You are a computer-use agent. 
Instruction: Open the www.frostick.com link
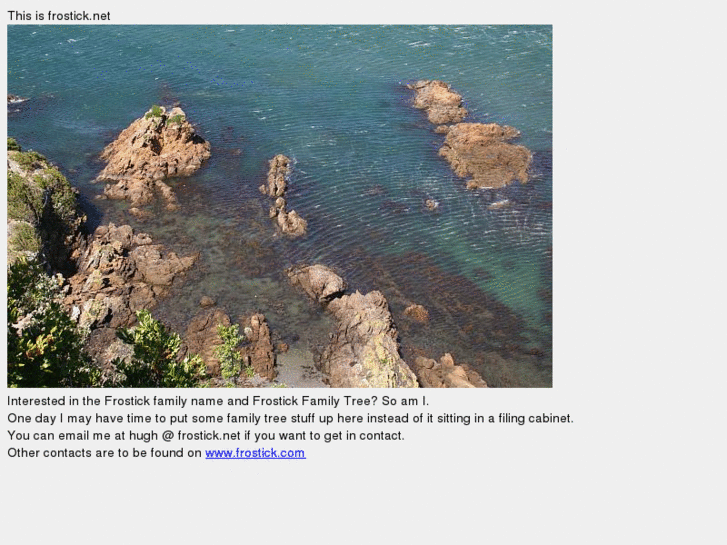point(255,453)
